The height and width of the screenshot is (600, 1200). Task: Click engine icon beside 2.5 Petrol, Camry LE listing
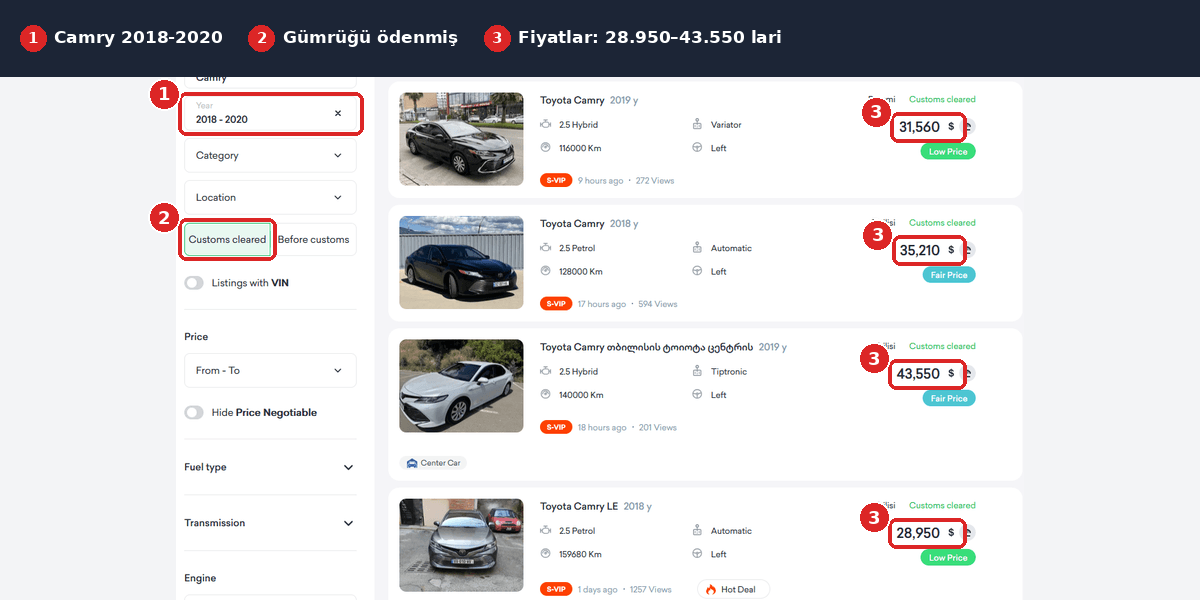(546, 531)
